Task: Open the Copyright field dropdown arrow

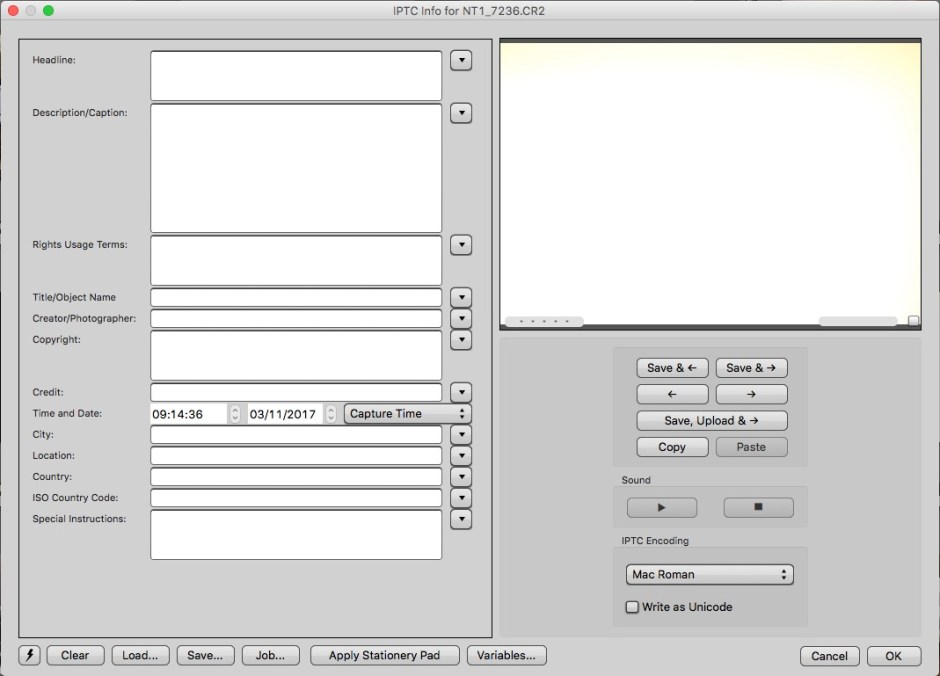Action: click(460, 341)
